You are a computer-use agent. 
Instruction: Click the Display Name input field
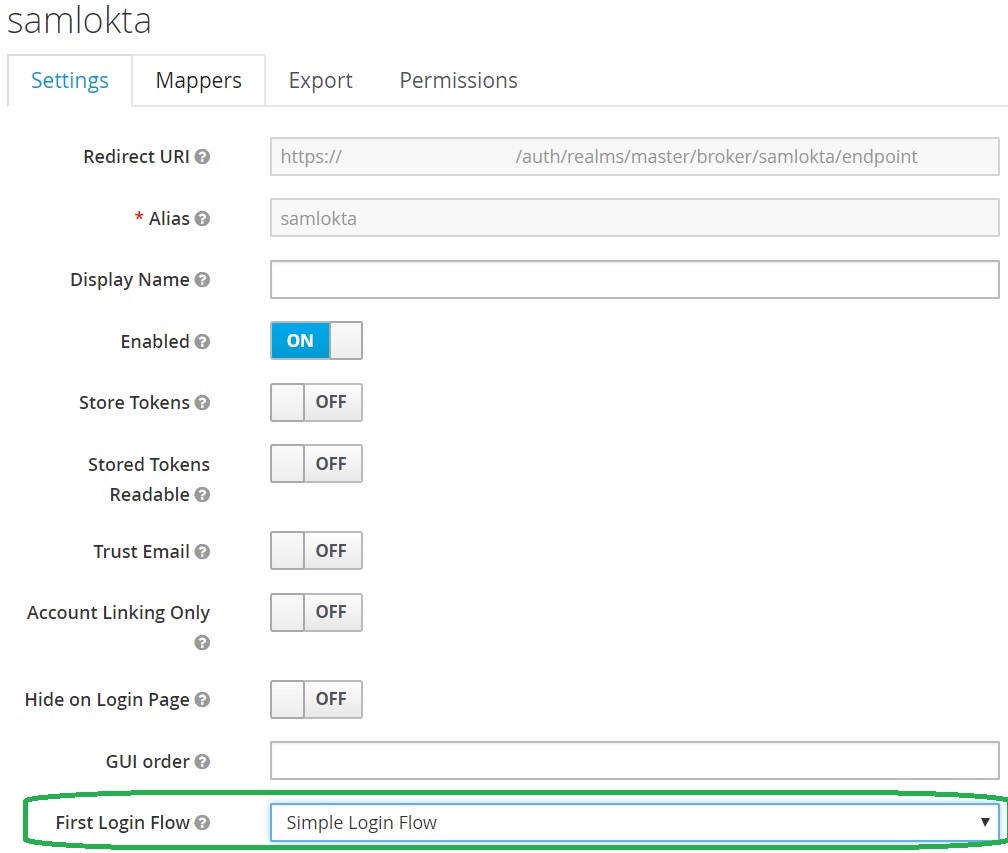click(x=634, y=280)
